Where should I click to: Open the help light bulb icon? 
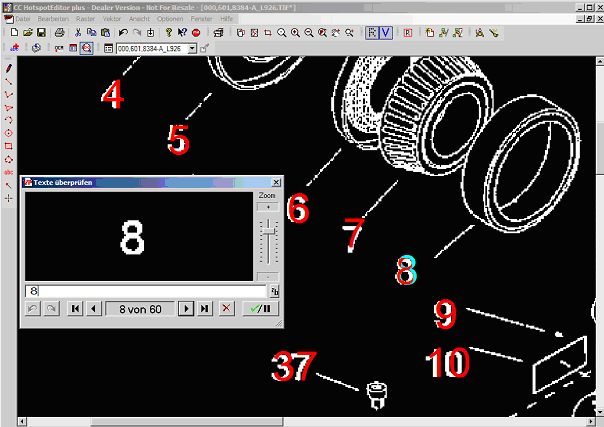pyautogui.click(x=168, y=33)
